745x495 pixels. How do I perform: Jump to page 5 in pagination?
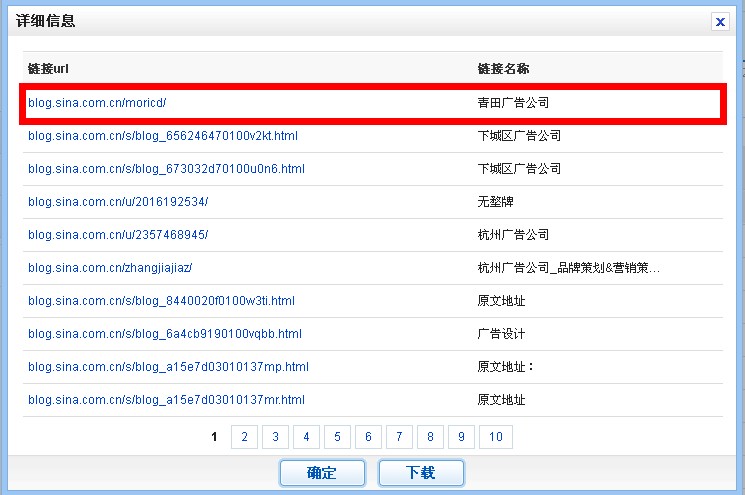(x=337, y=437)
